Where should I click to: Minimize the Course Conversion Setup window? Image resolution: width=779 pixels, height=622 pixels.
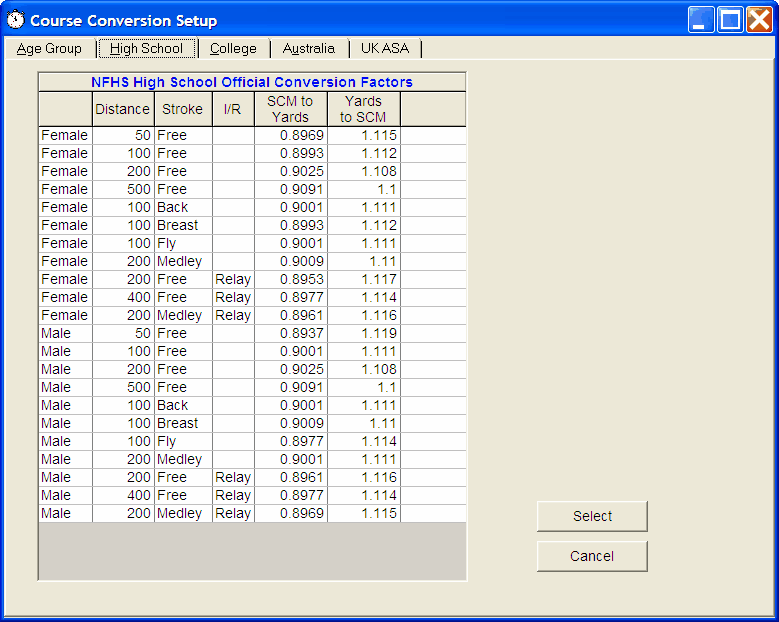point(701,20)
